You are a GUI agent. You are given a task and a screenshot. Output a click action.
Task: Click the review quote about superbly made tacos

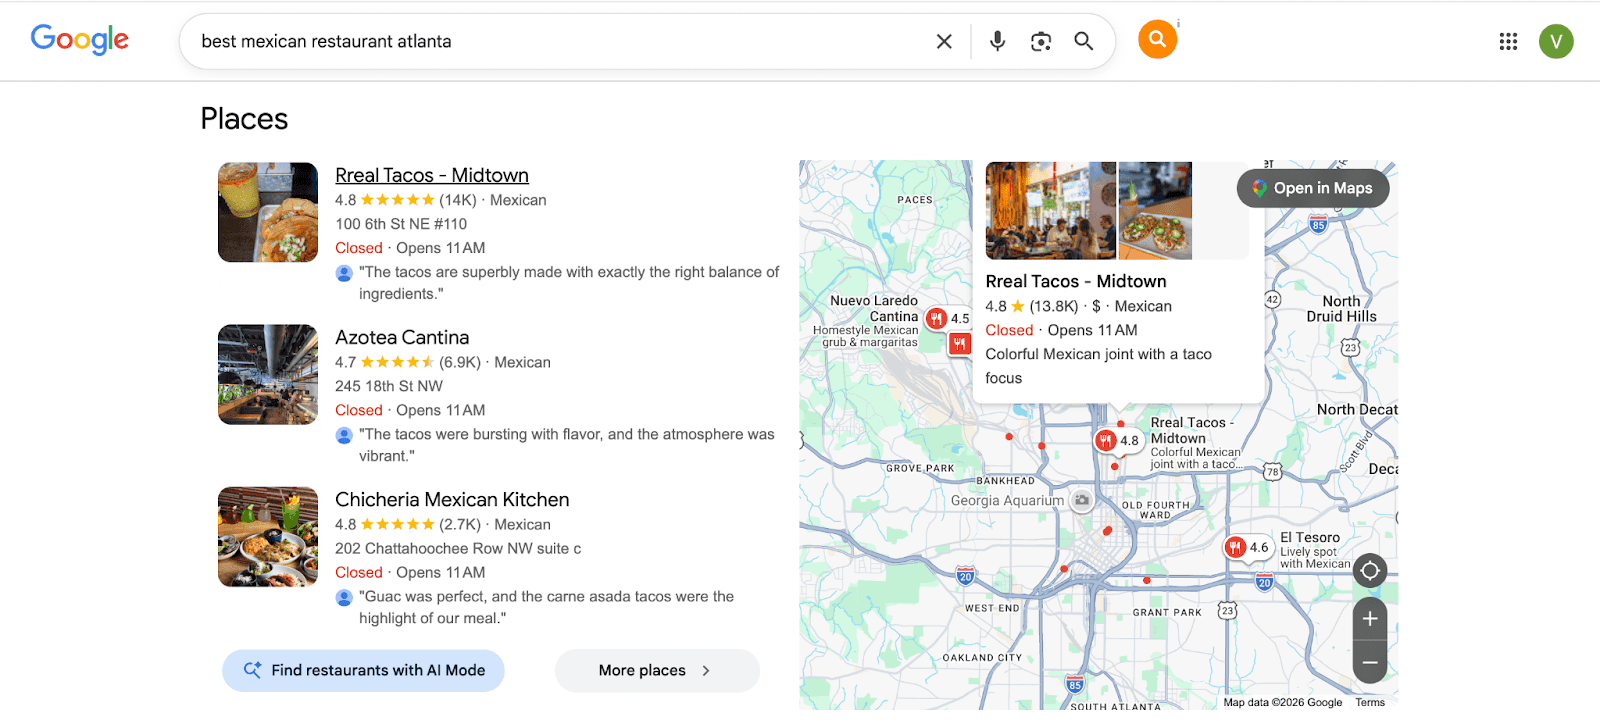click(x=569, y=283)
